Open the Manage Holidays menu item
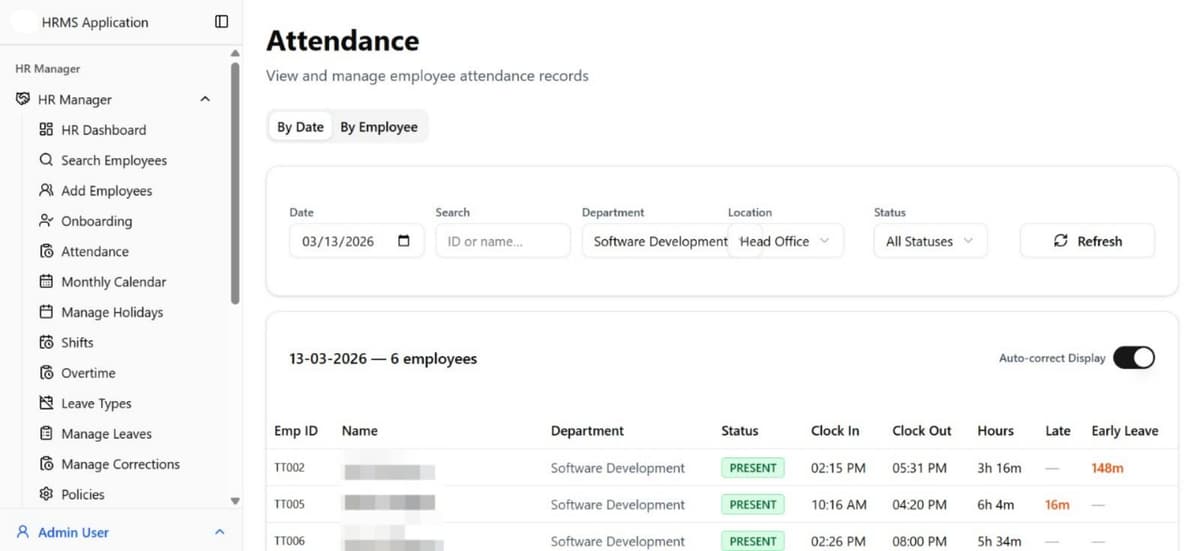Screen dimensions: 1200x551 112,312
